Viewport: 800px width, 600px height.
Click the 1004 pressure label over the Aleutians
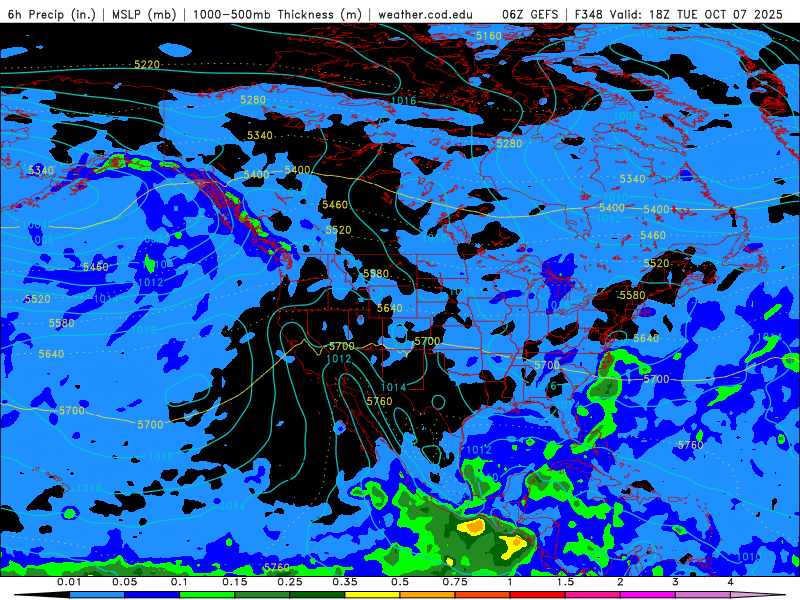(x=35, y=225)
